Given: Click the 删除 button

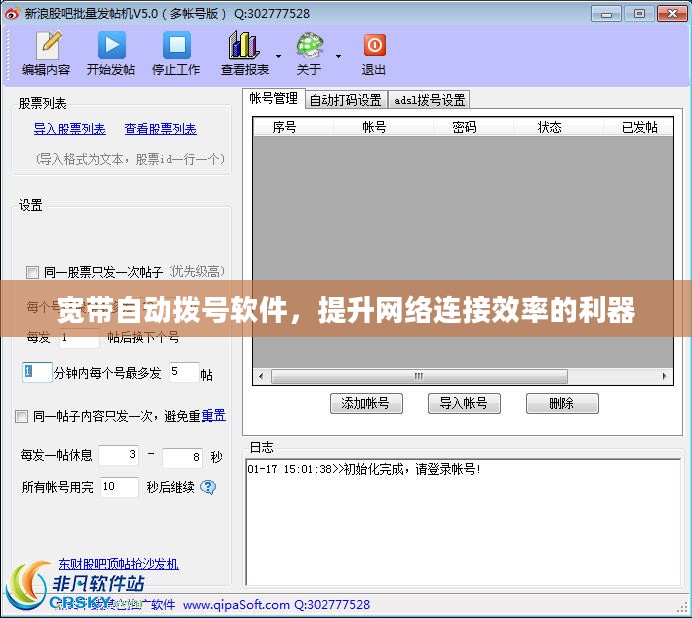Looking at the screenshot, I should [x=562, y=403].
